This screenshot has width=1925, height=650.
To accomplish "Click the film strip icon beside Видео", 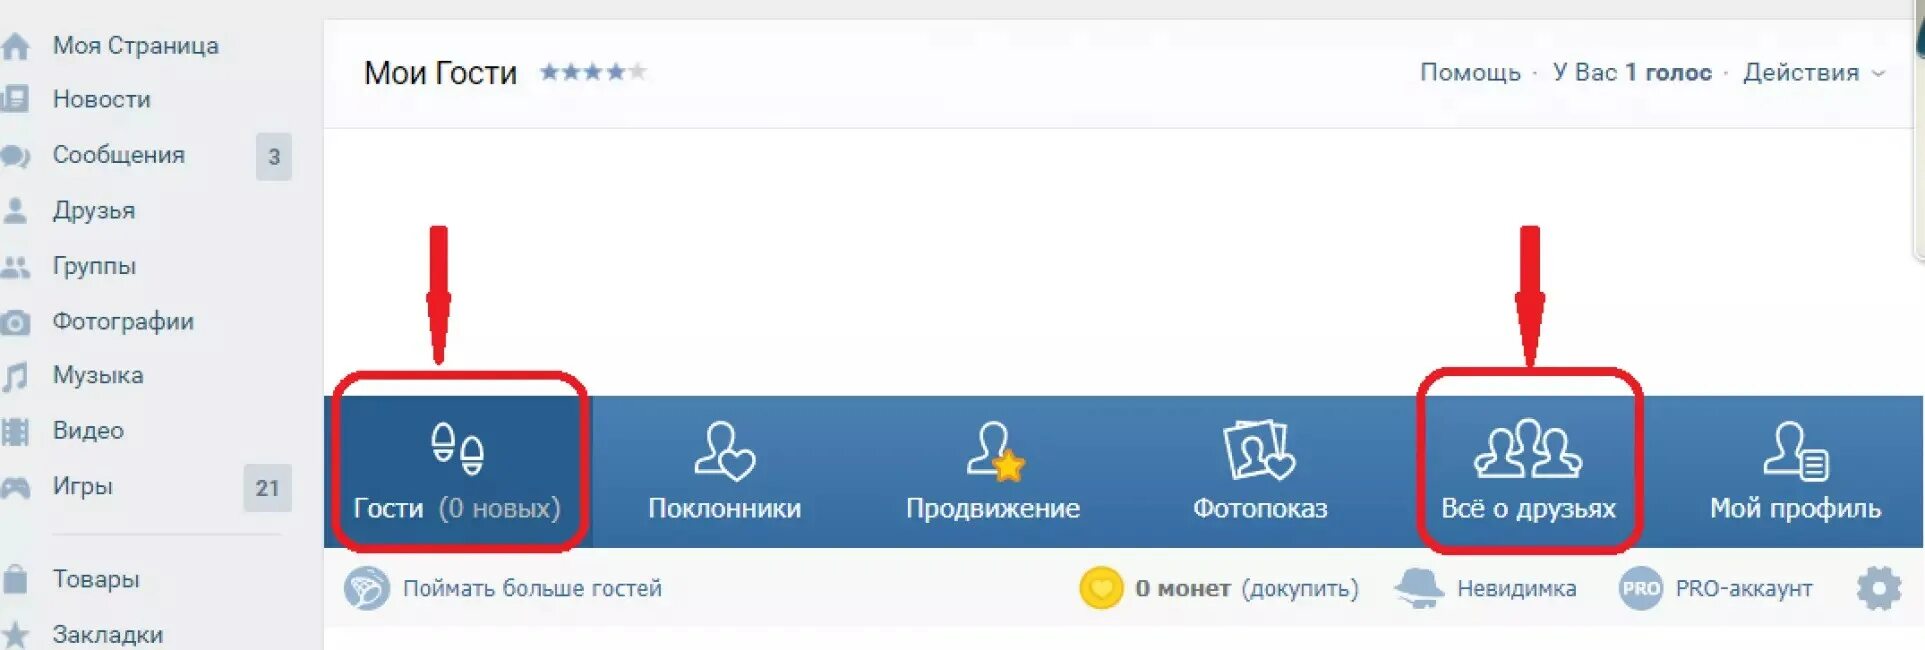I will [x=14, y=431].
